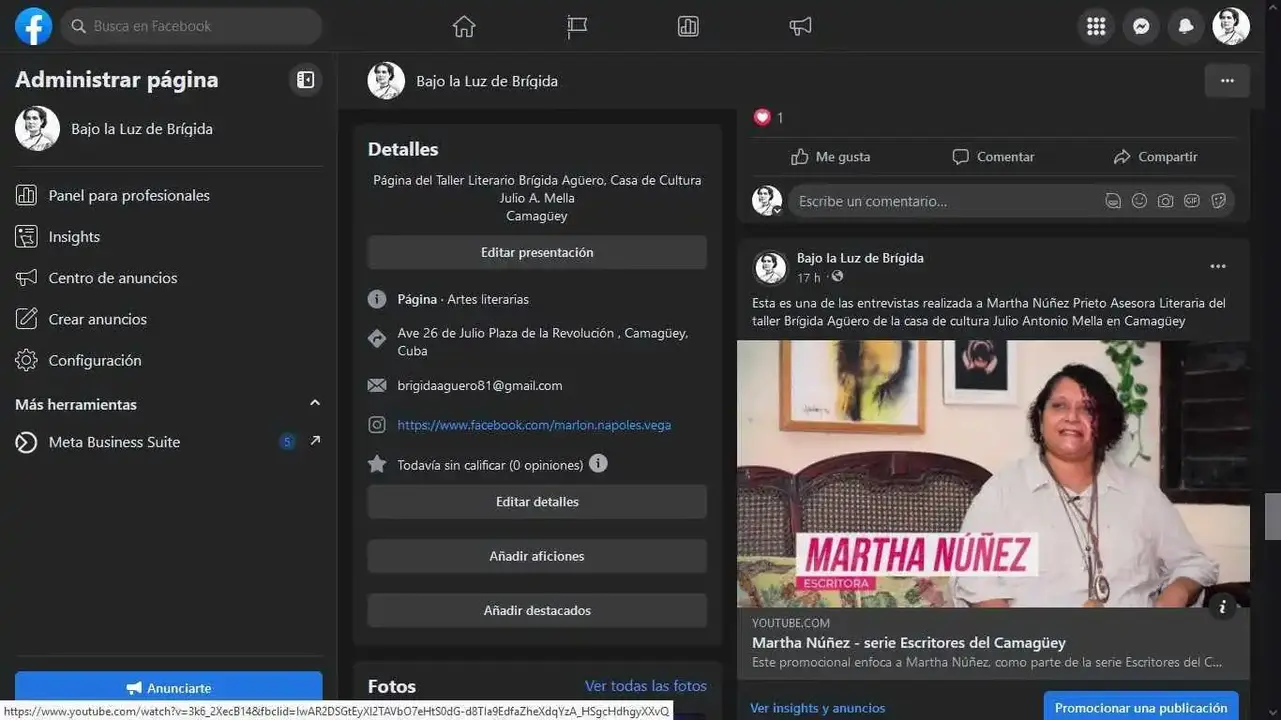The image size is (1281, 720).
Task: Click the post's public globe audience icon
Action: [x=837, y=276]
